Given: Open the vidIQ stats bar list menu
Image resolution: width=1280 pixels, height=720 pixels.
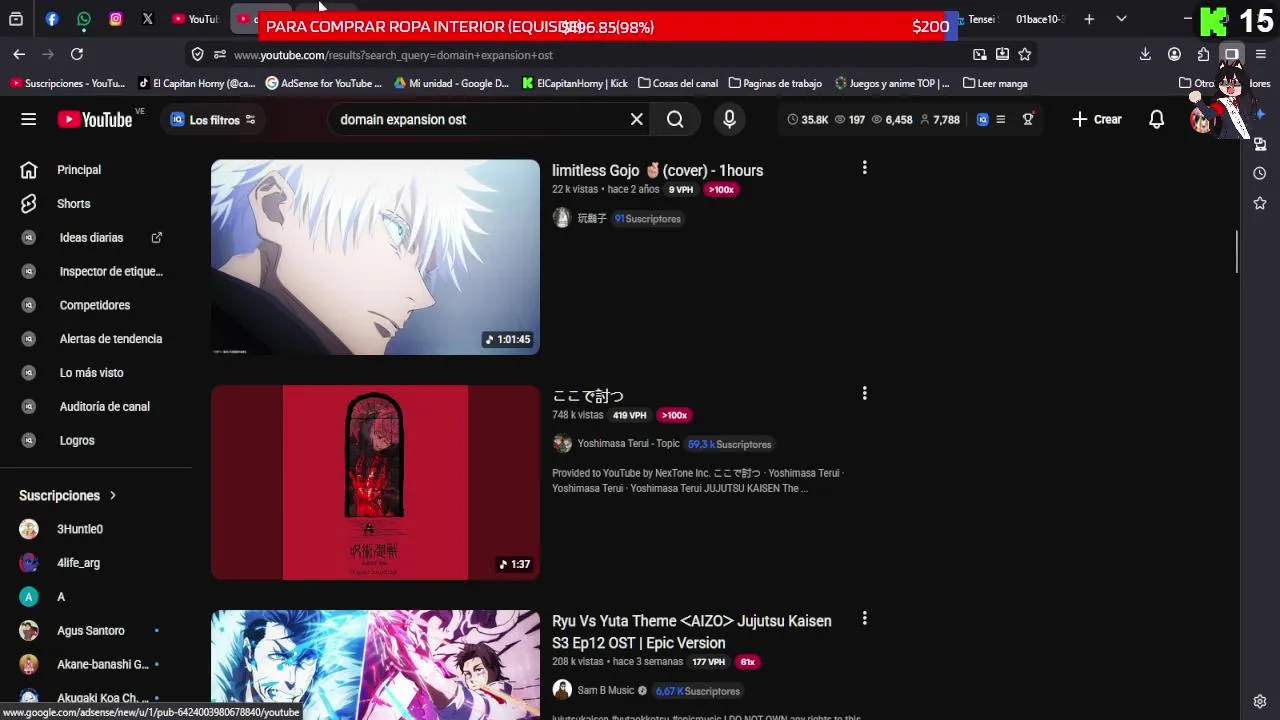Looking at the screenshot, I should (x=1001, y=119).
